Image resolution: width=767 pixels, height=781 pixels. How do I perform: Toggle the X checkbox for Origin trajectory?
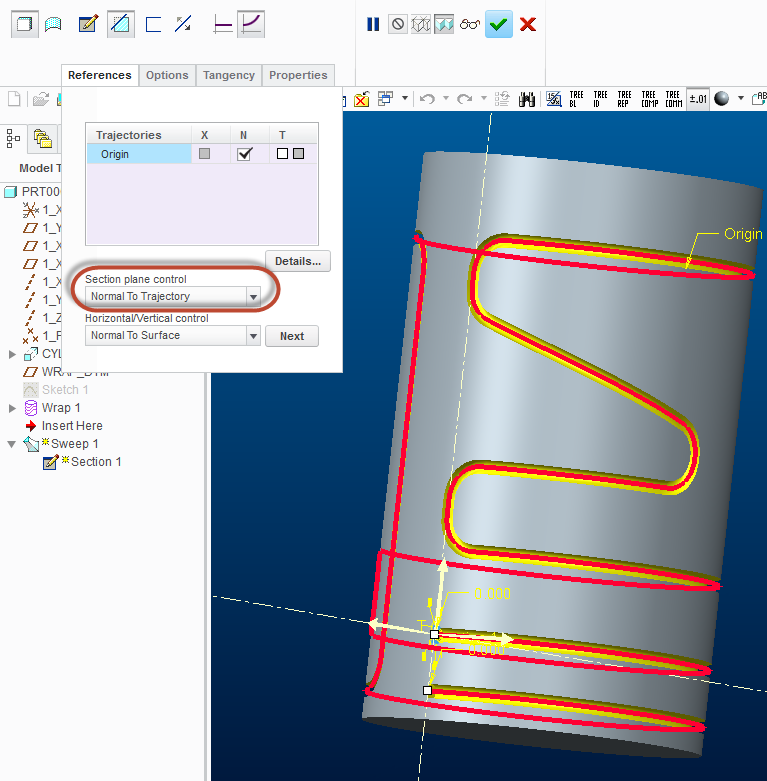coord(204,153)
